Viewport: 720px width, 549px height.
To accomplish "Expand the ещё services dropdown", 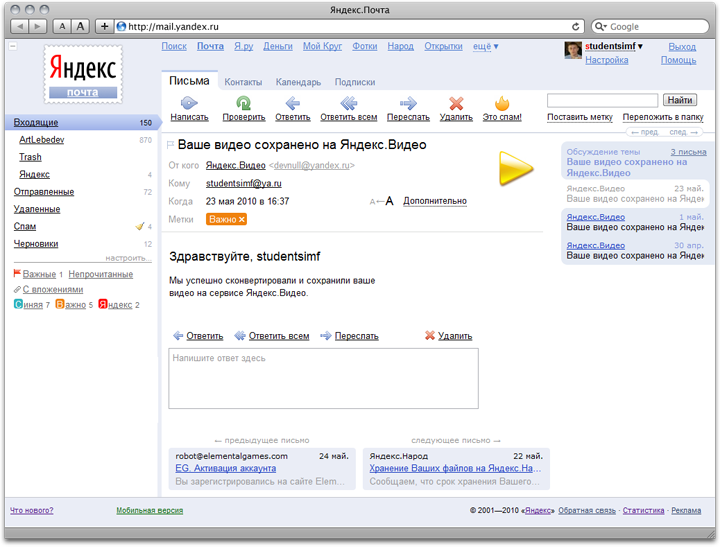I will coord(486,46).
